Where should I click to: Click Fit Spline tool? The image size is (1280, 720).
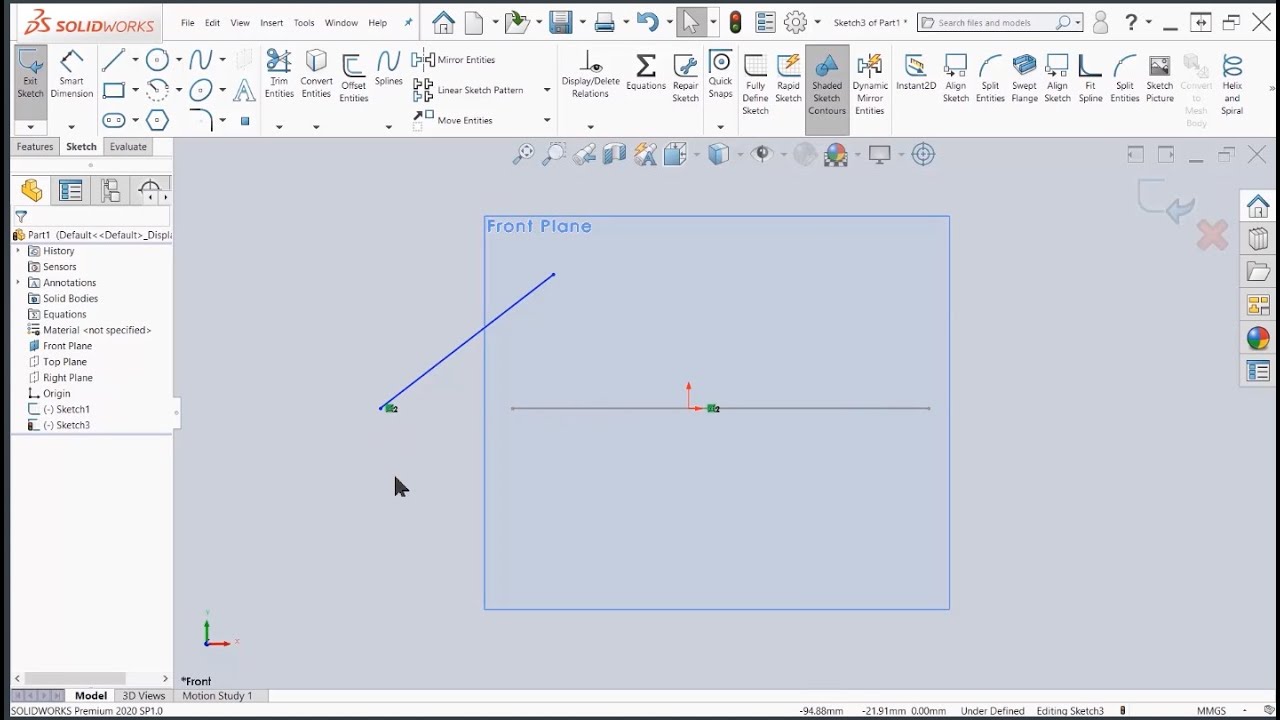1090,77
